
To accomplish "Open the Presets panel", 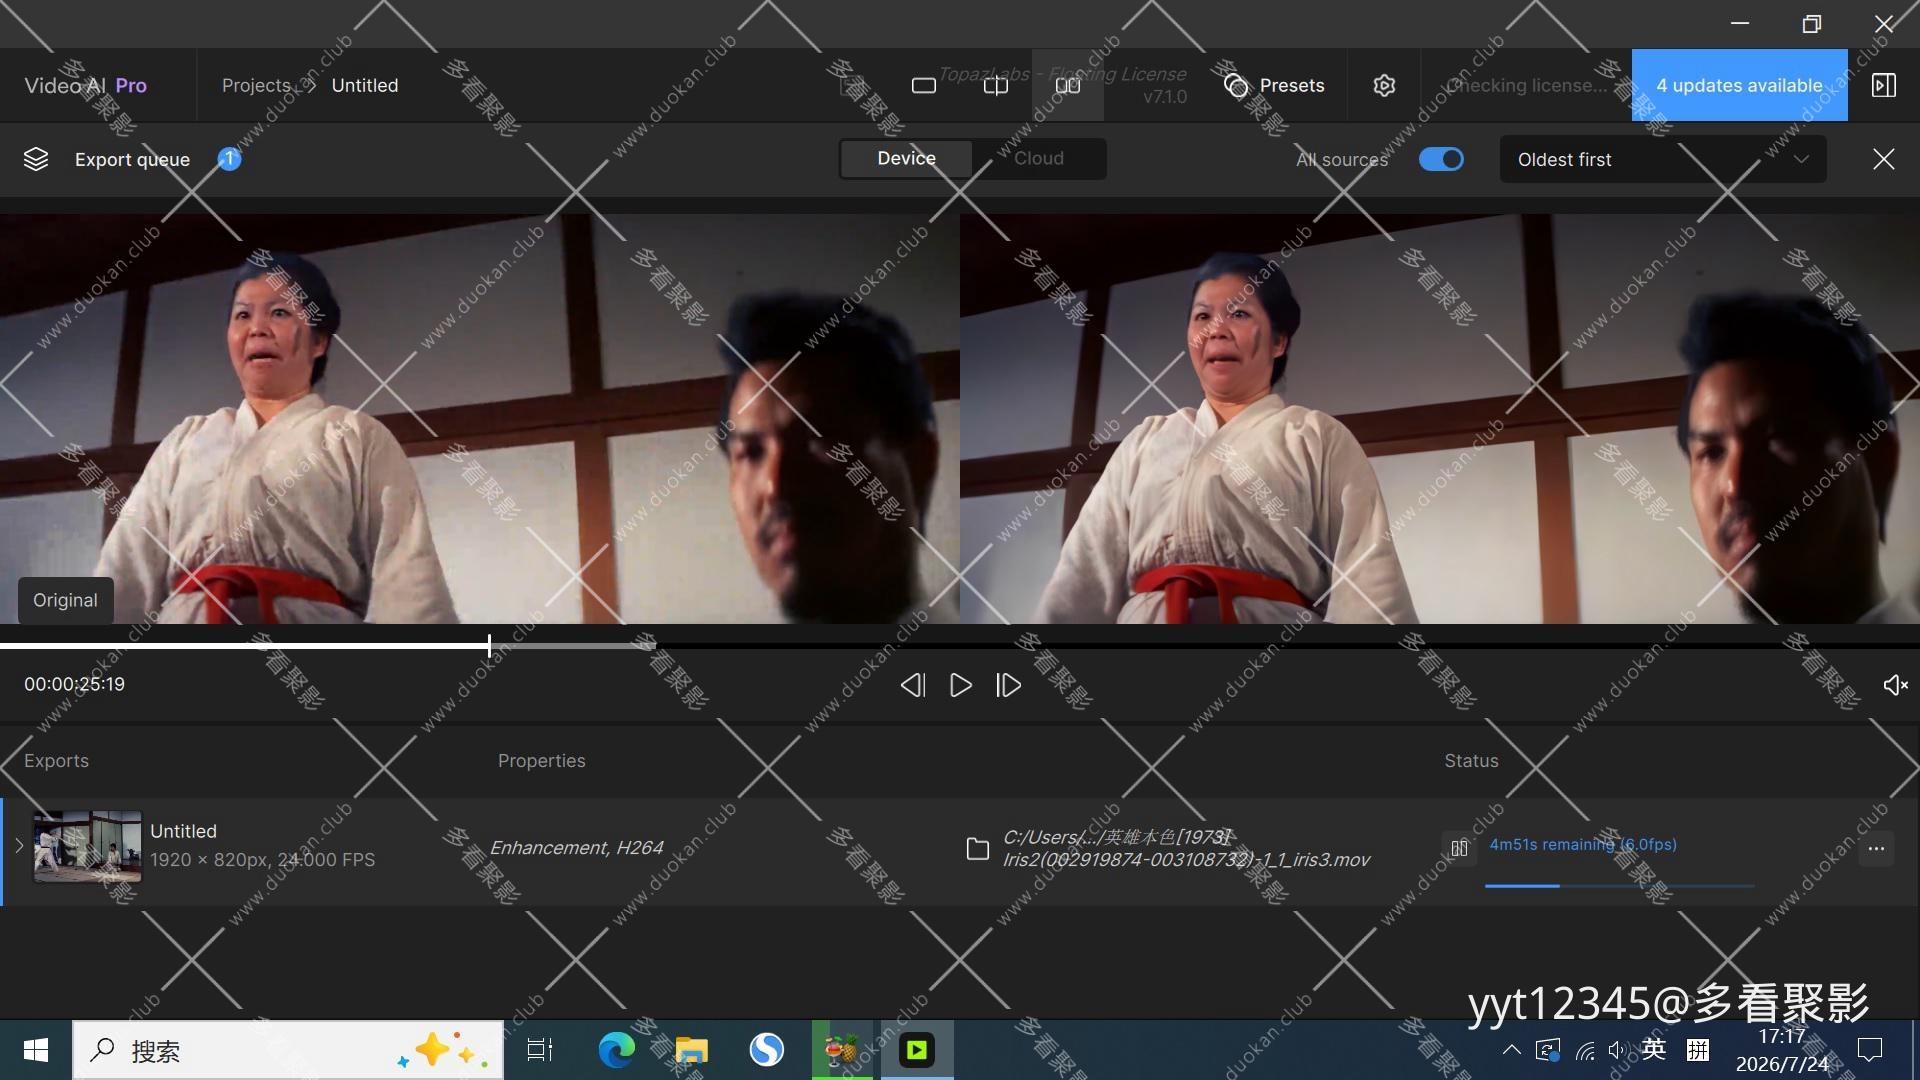I will [x=1274, y=86].
